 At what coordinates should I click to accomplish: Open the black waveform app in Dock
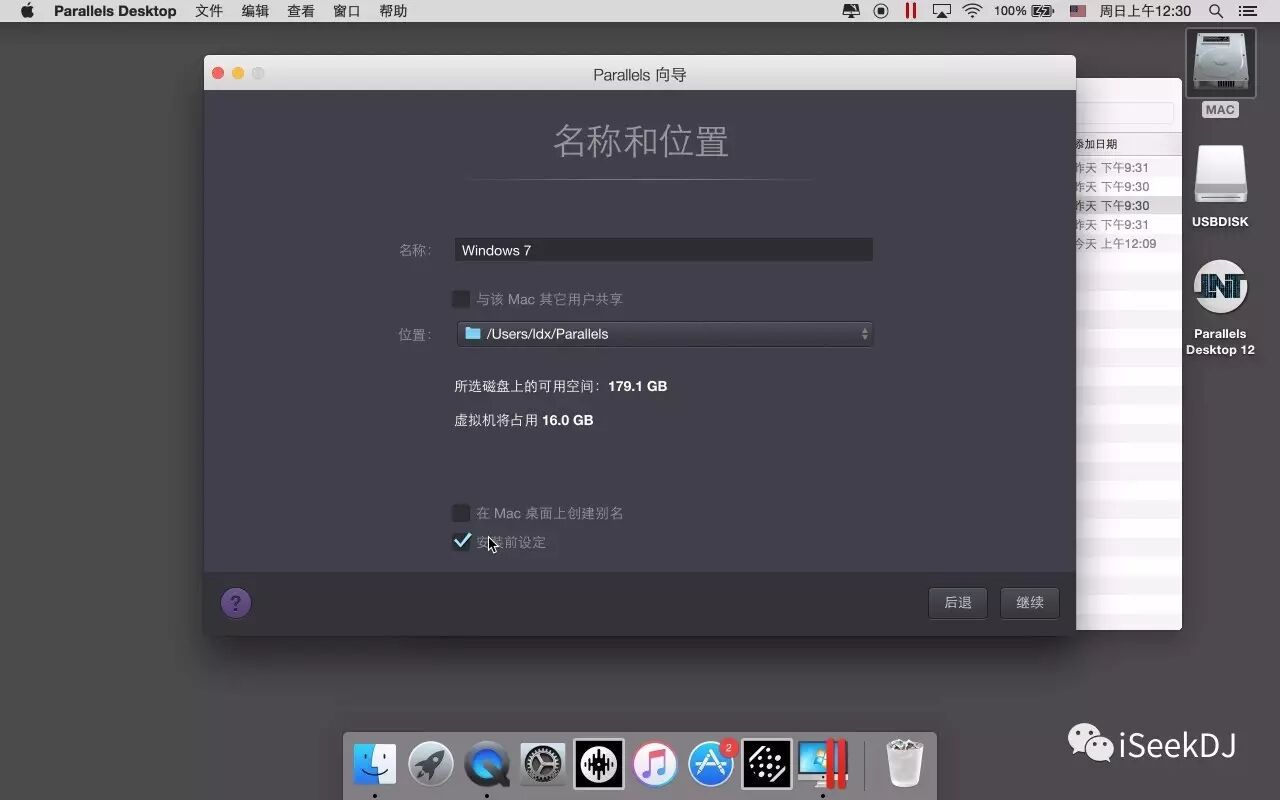click(x=599, y=765)
